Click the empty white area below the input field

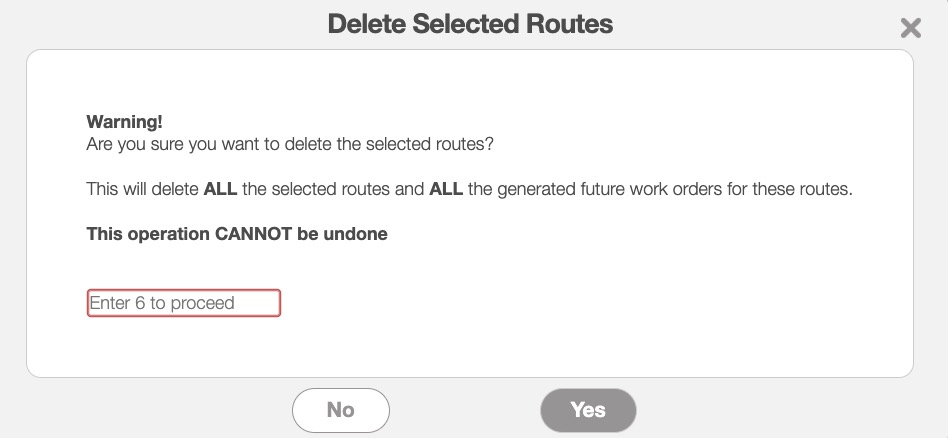470,346
